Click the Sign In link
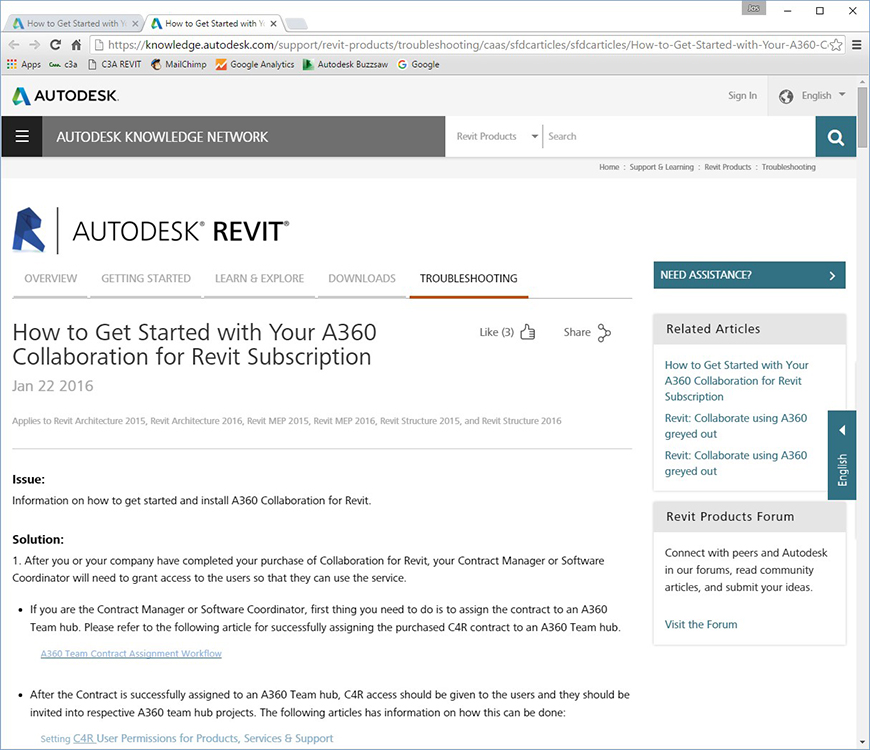Image resolution: width=870 pixels, height=750 pixels. [742, 95]
